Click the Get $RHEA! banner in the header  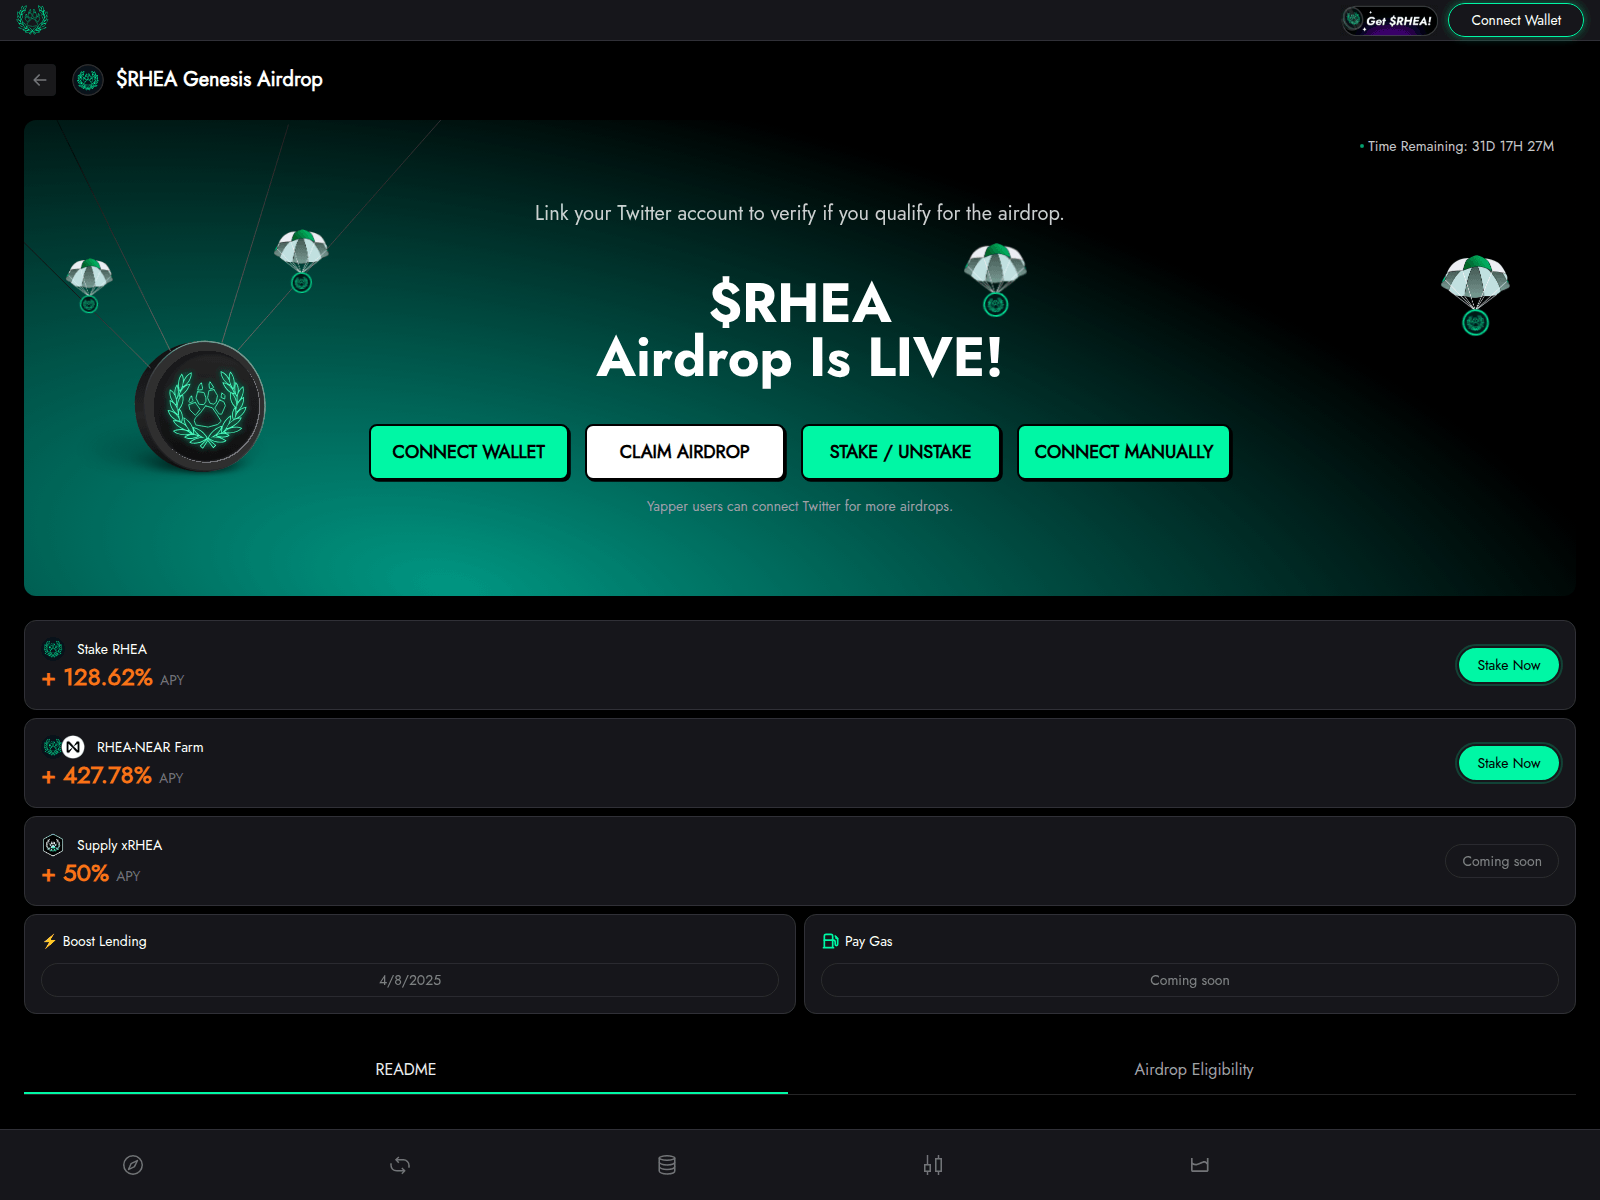click(x=1389, y=19)
